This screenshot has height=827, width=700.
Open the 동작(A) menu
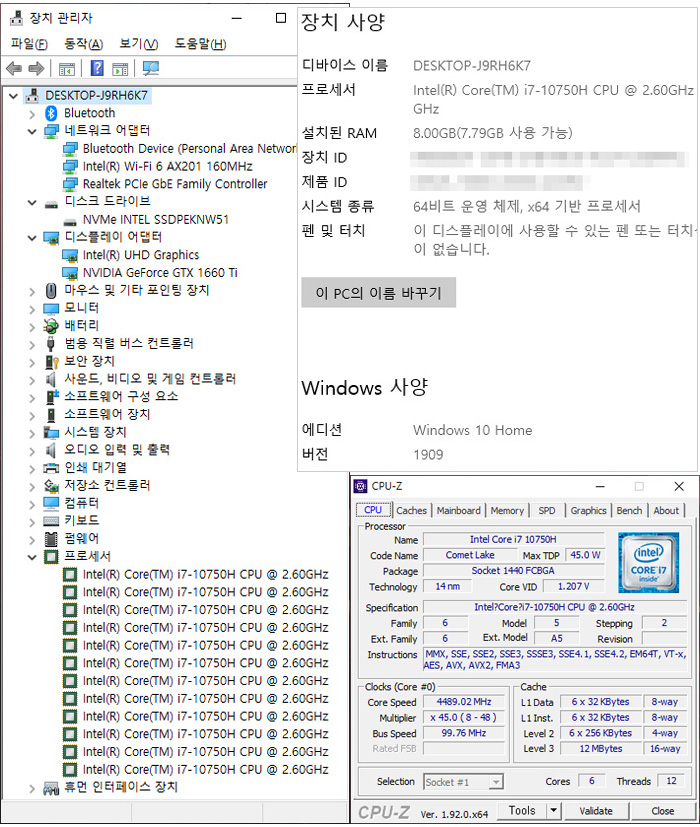click(x=83, y=44)
